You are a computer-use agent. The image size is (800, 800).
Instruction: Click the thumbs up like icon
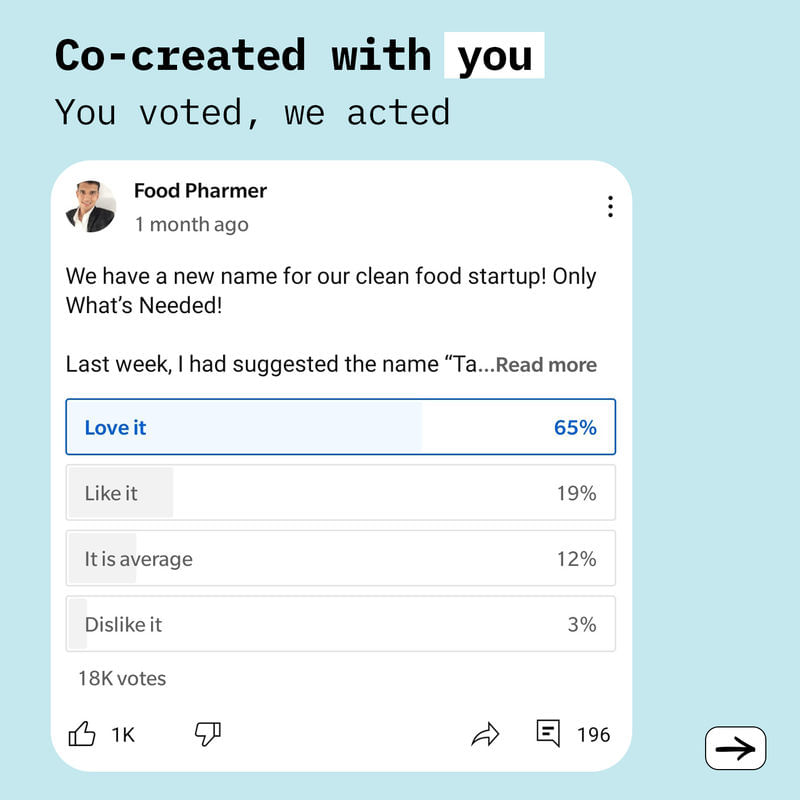point(82,734)
